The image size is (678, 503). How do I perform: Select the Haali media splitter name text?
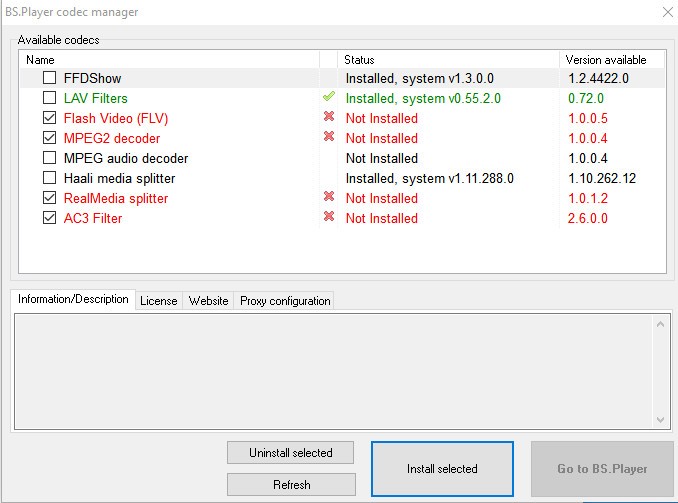119,178
